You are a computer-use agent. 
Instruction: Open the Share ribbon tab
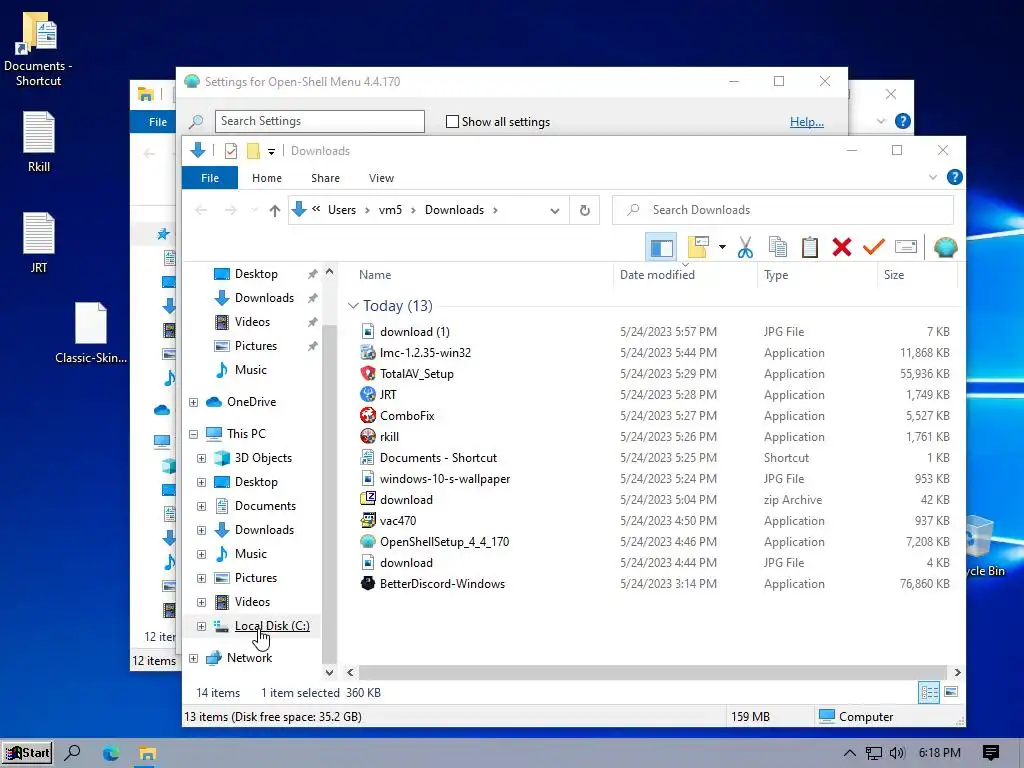point(325,178)
